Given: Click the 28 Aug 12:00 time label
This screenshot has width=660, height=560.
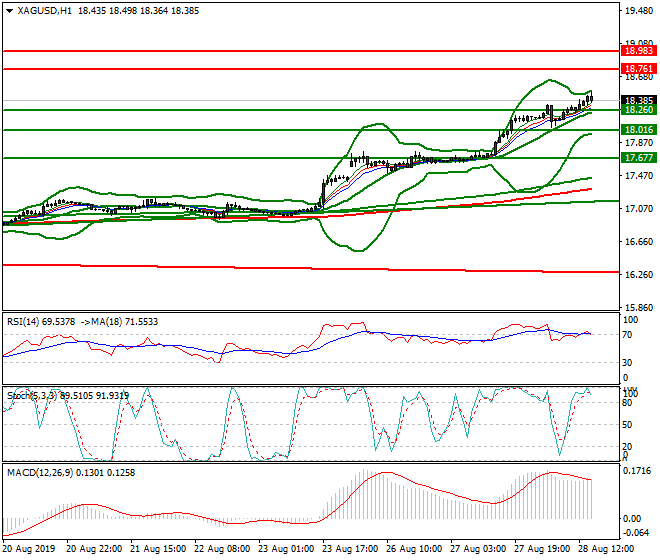Looking at the screenshot, I should pos(606,549).
